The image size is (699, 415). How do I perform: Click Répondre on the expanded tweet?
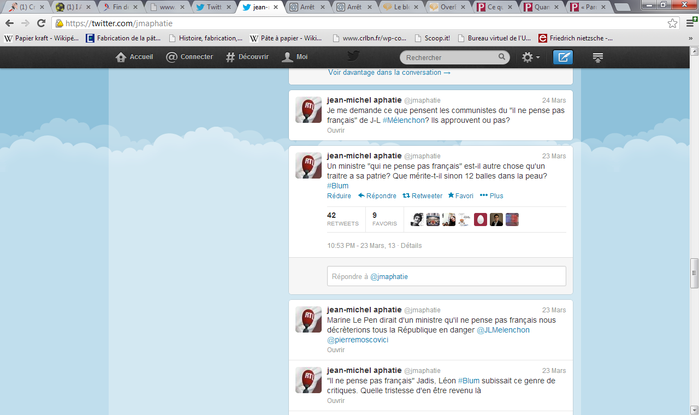click(377, 196)
